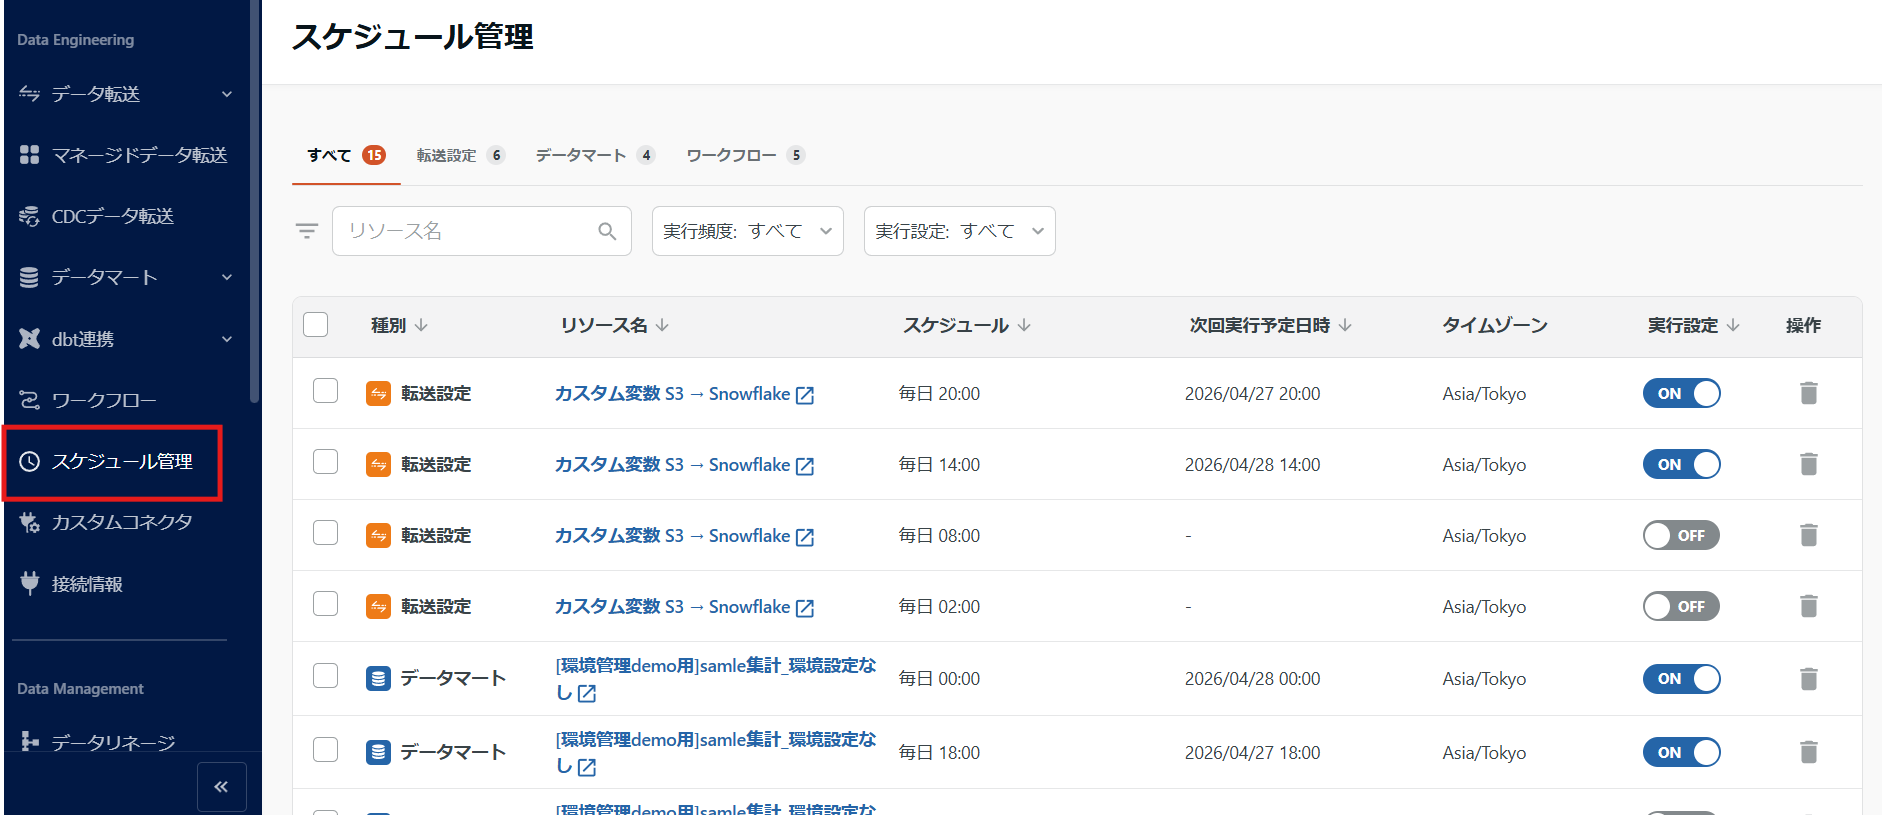Click the ワークフロー icon in sidebar
The height and width of the screenshot is (815, 1882).
pos(30,400)
